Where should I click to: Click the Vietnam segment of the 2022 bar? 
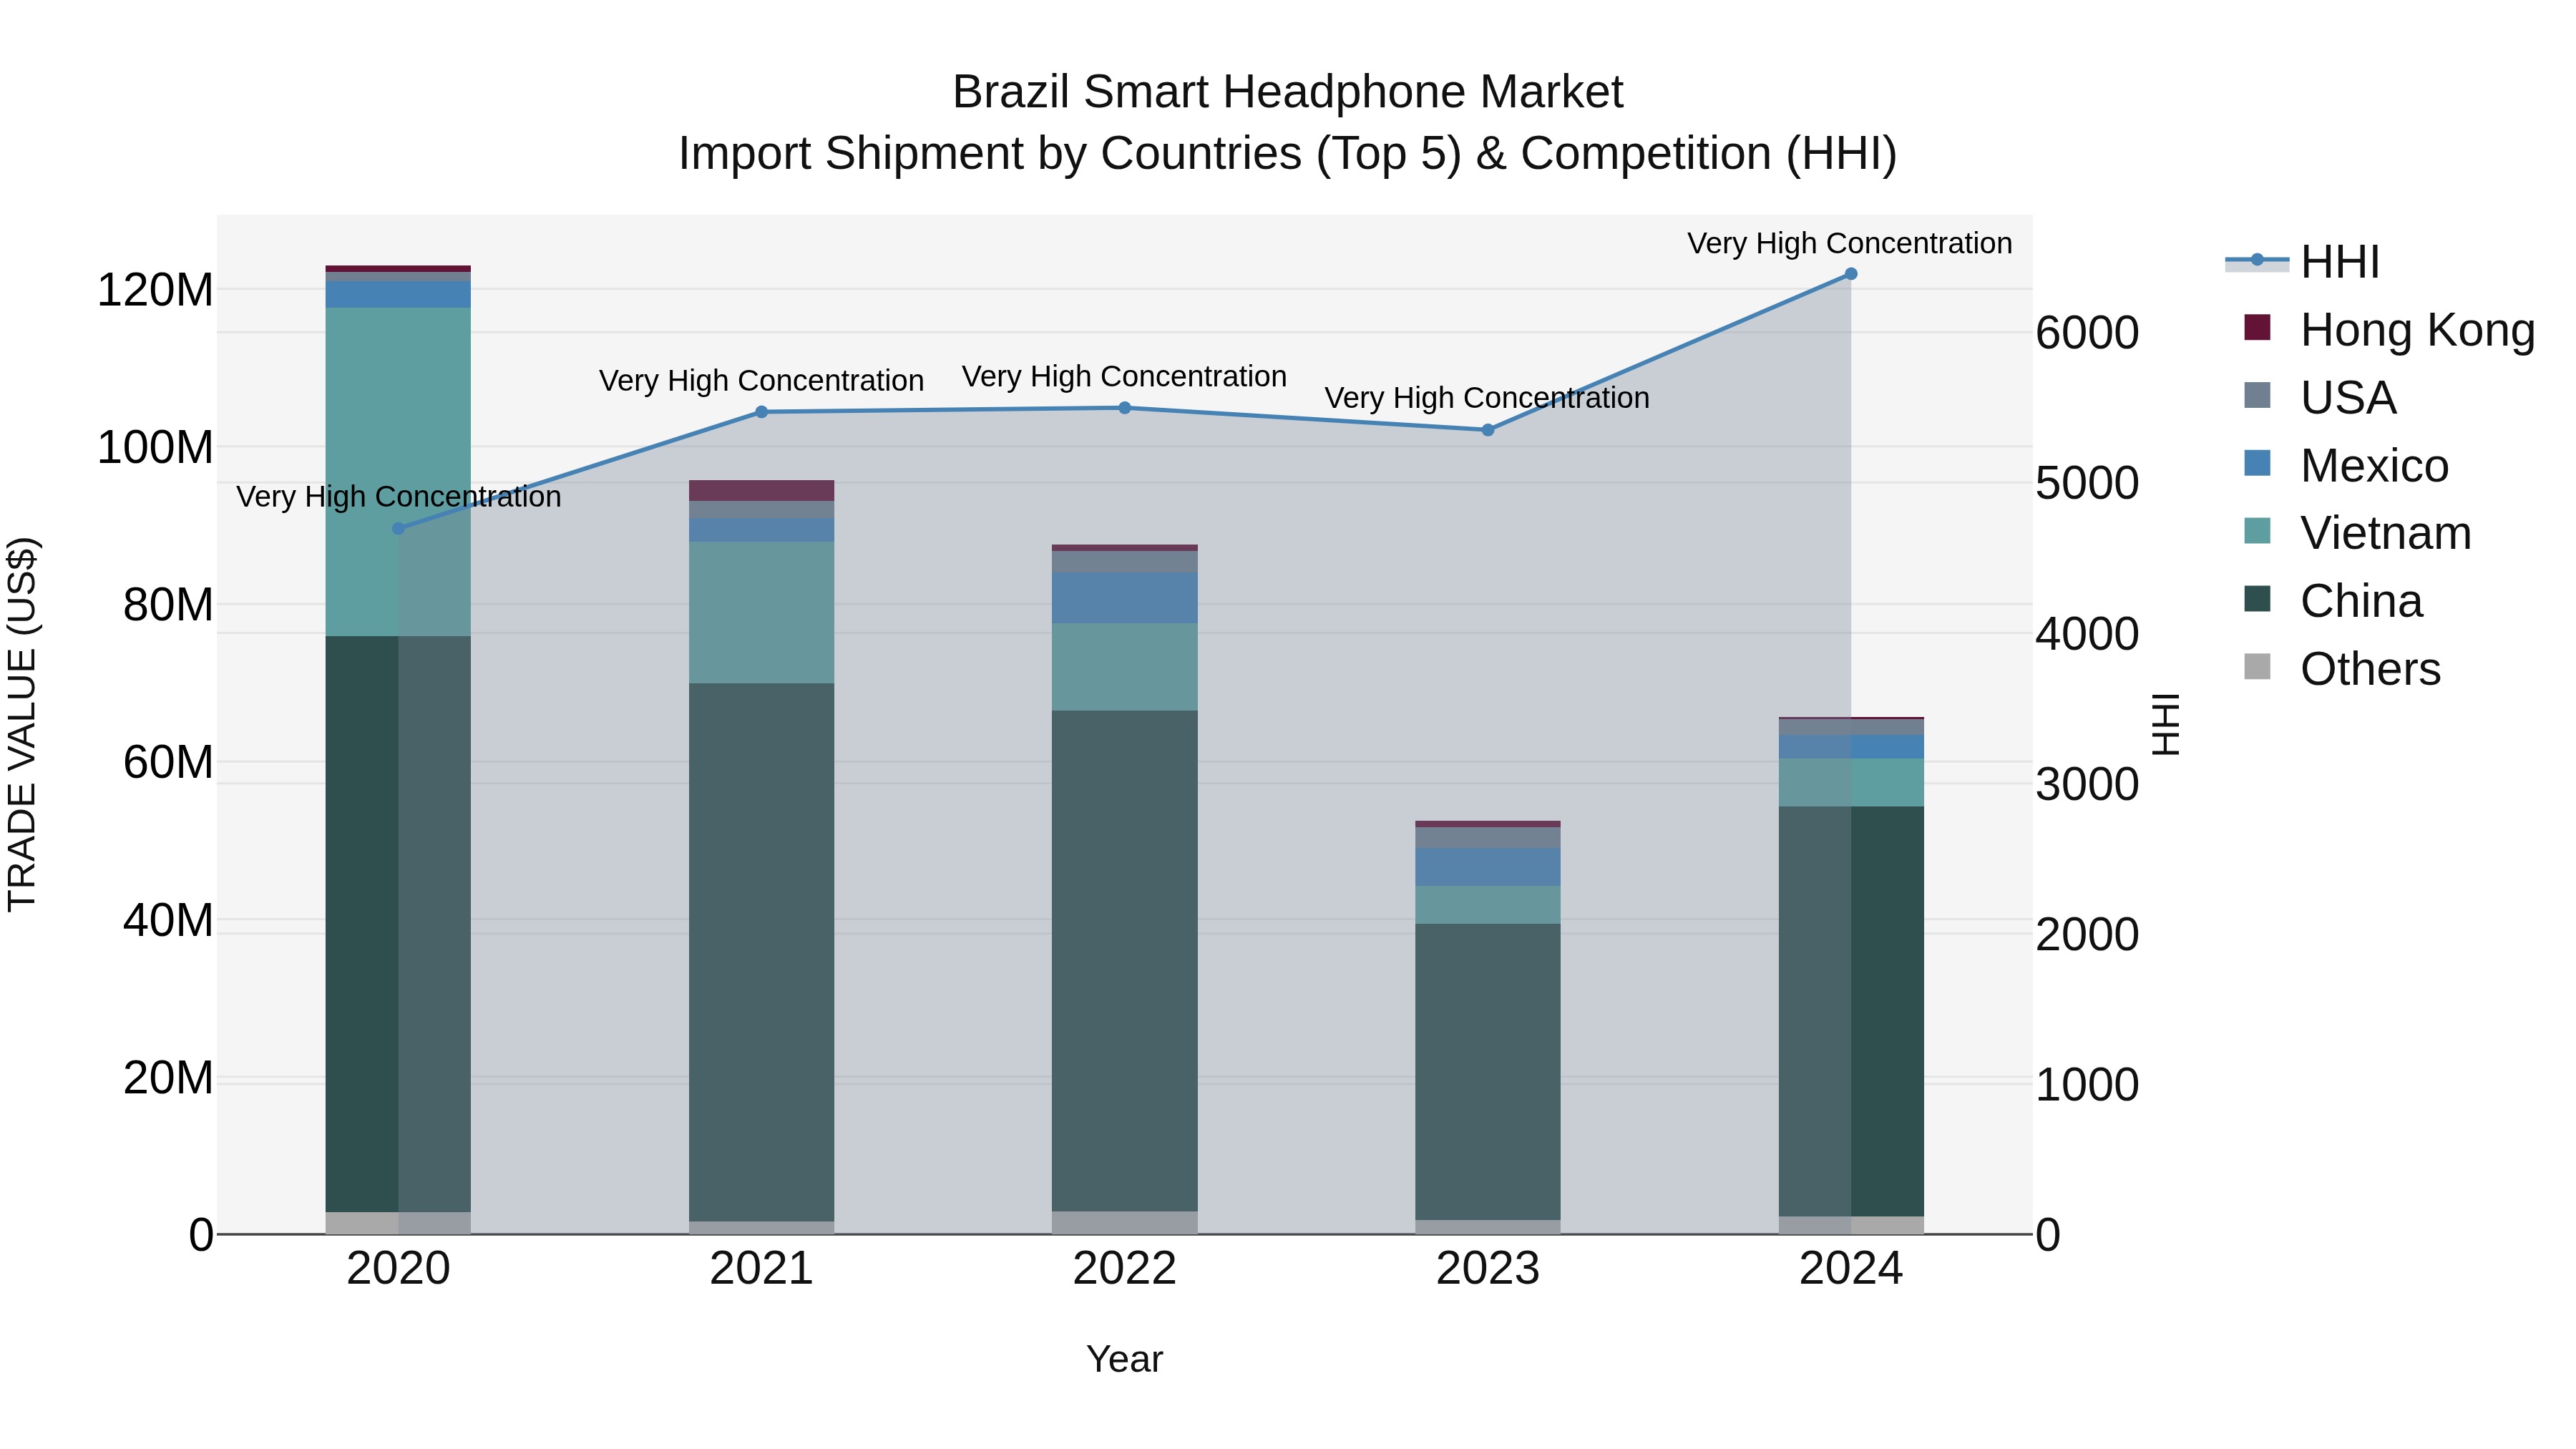1124,667
